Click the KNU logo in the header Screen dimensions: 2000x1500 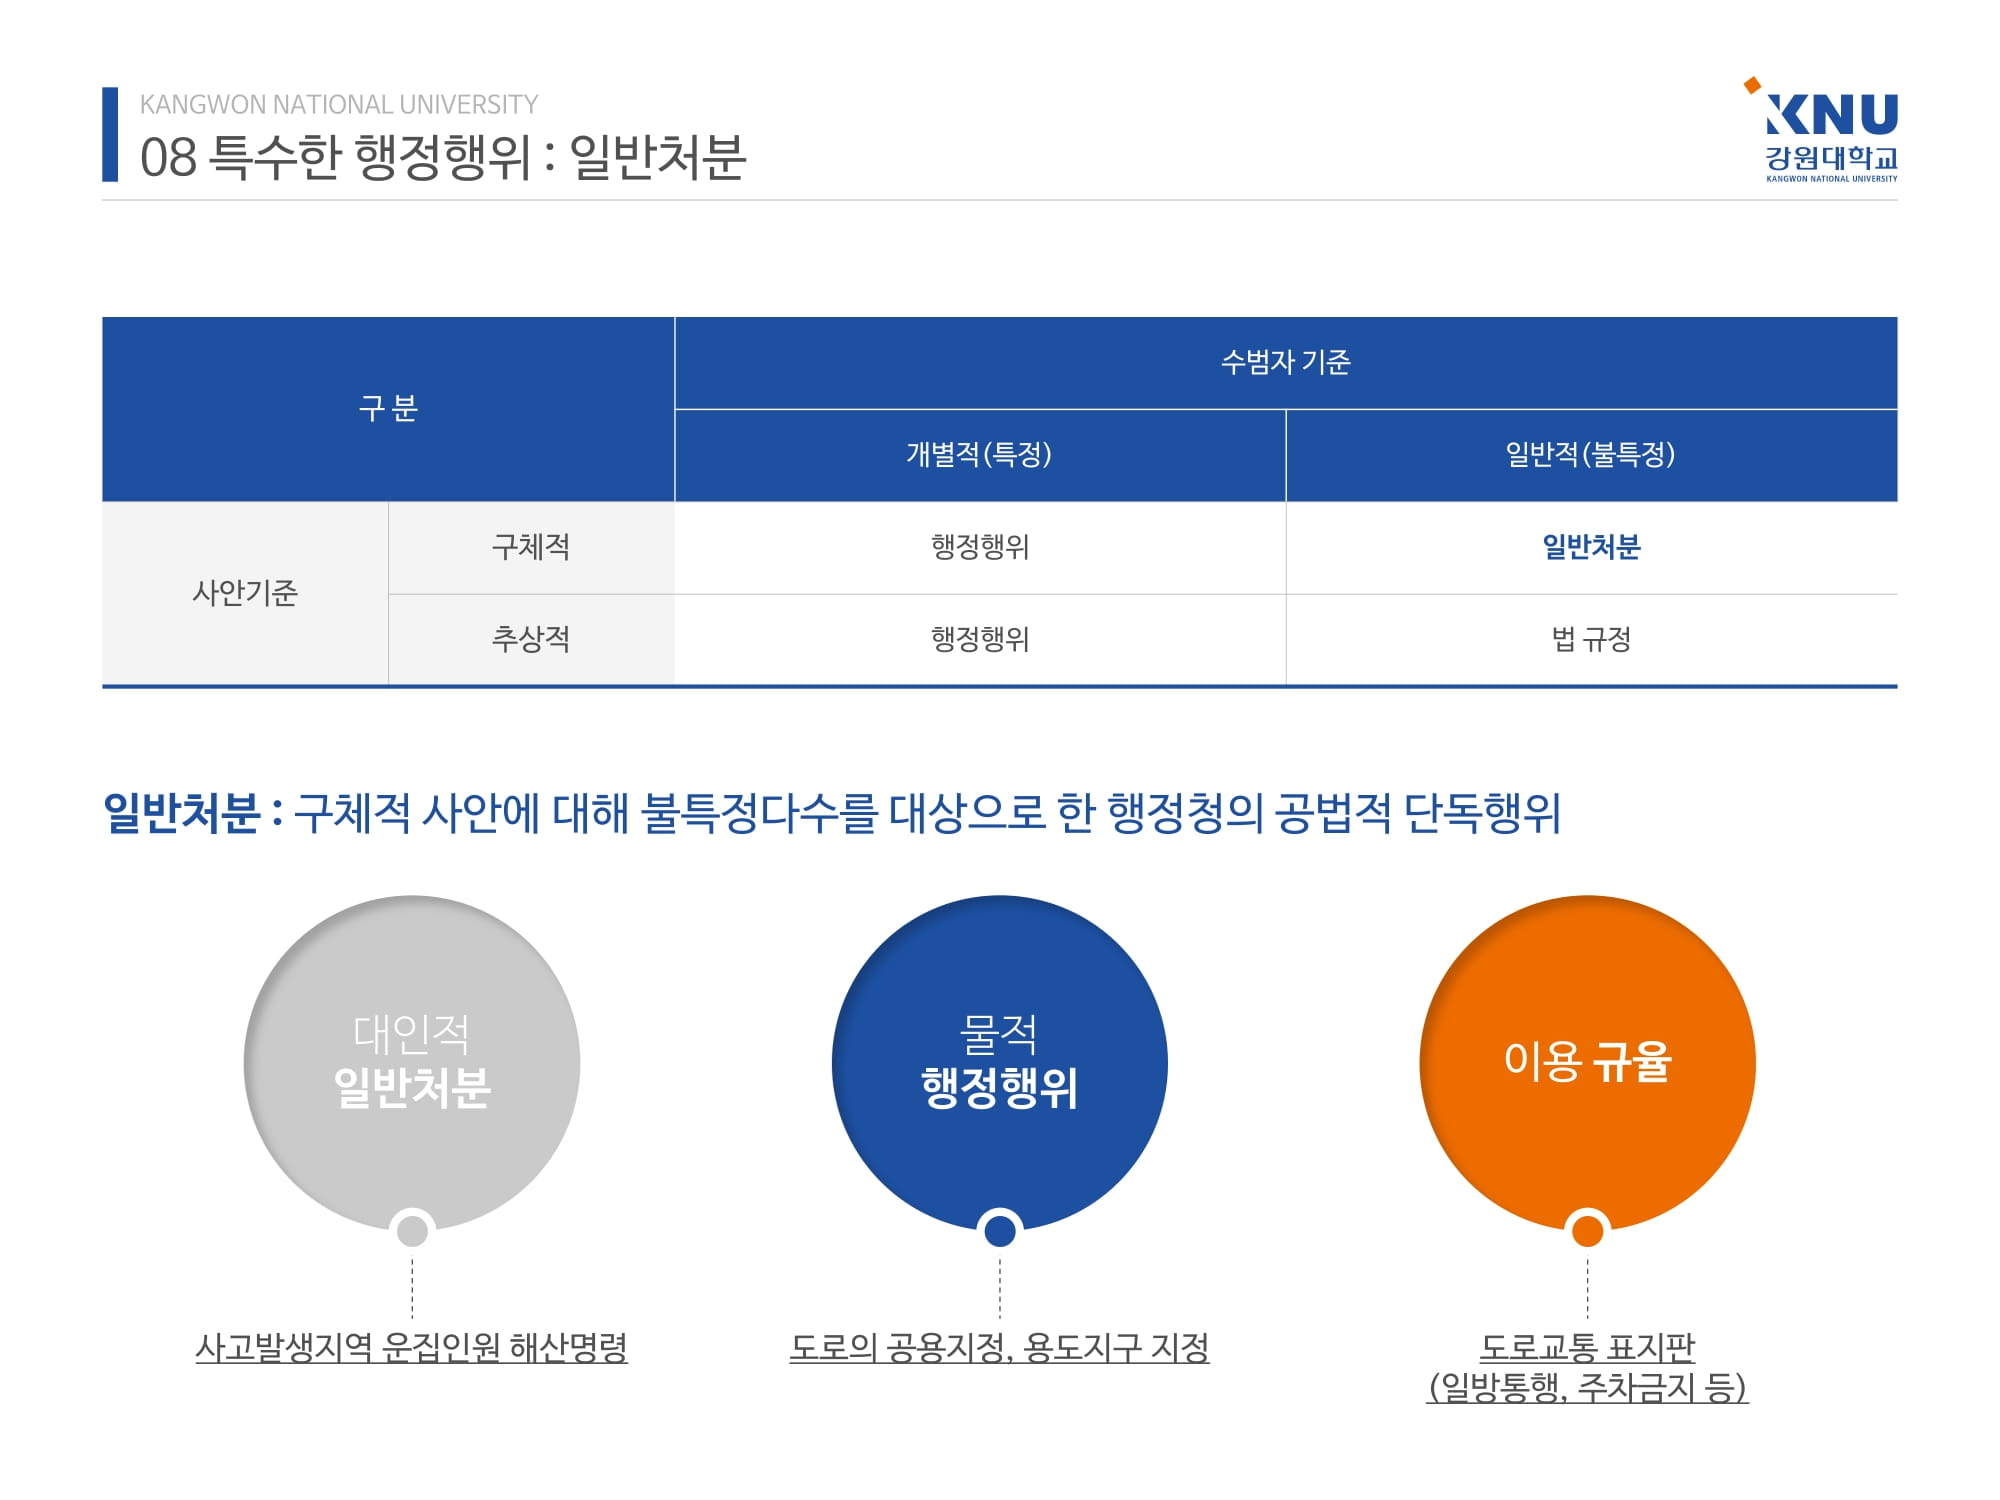click(1830, 130)
